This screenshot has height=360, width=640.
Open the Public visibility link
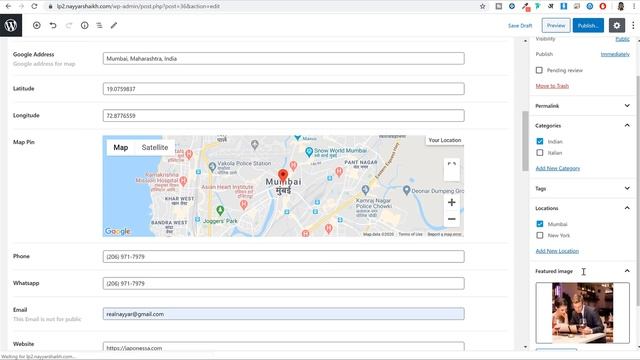[x=622, y=39]
